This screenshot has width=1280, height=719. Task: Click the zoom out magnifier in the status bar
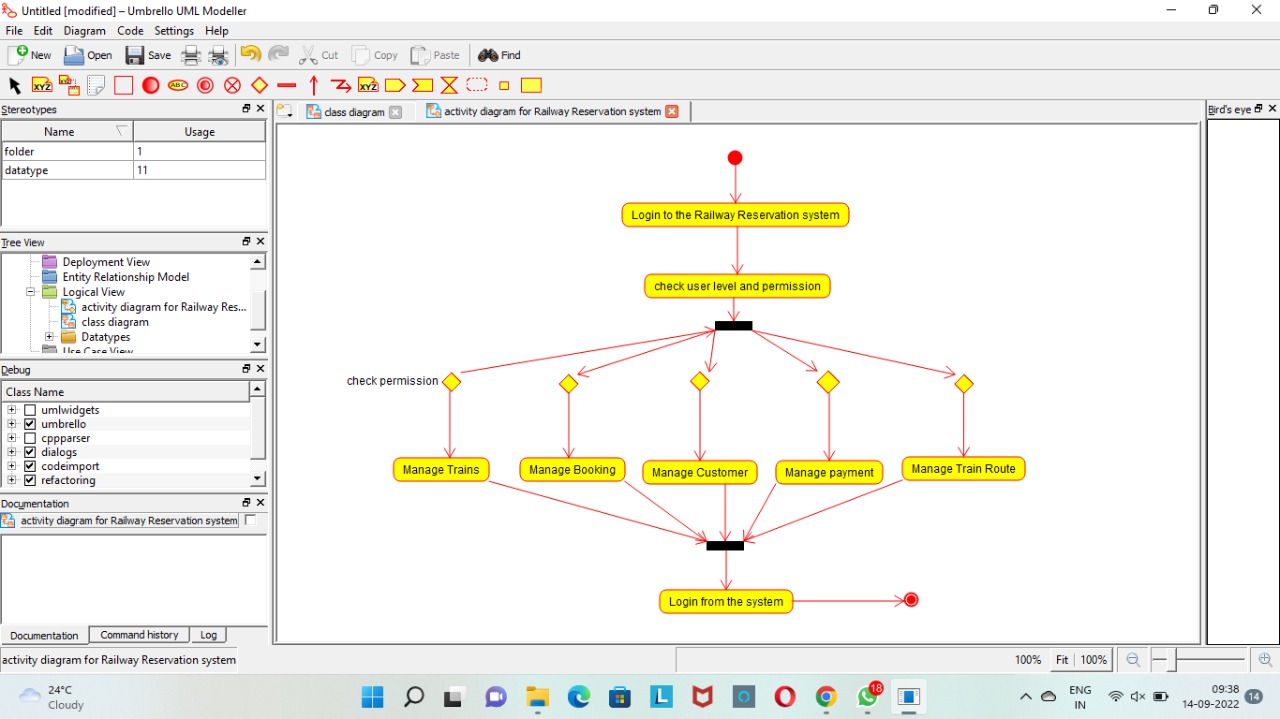tap(1133, 659)
